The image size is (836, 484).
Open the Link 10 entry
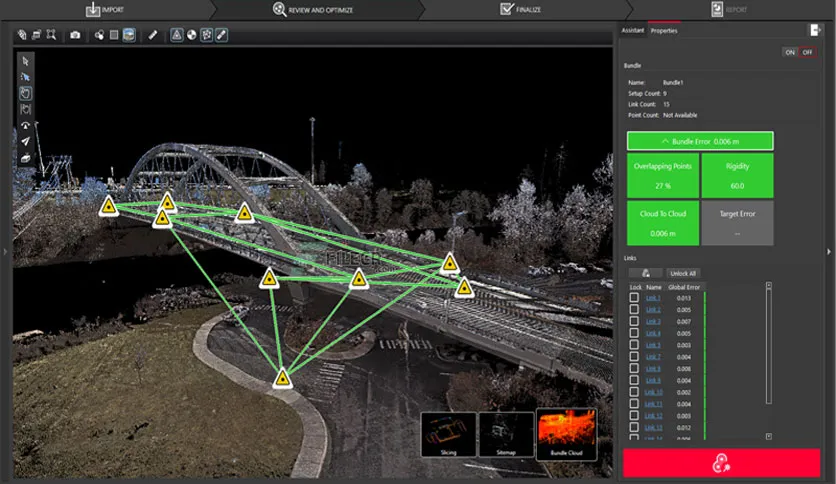click(653, 392)
